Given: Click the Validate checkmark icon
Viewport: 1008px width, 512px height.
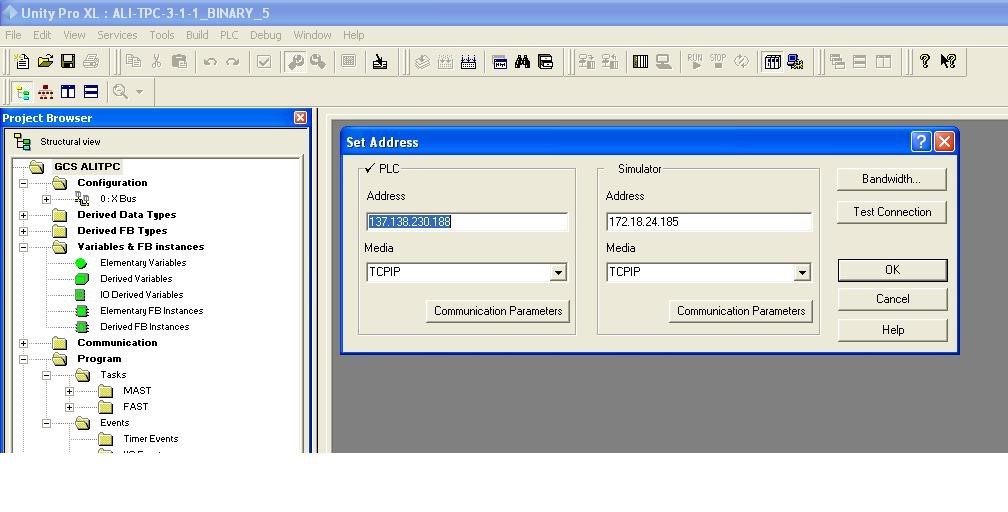Looking at the screenshot, I should (x=264, y=62).
